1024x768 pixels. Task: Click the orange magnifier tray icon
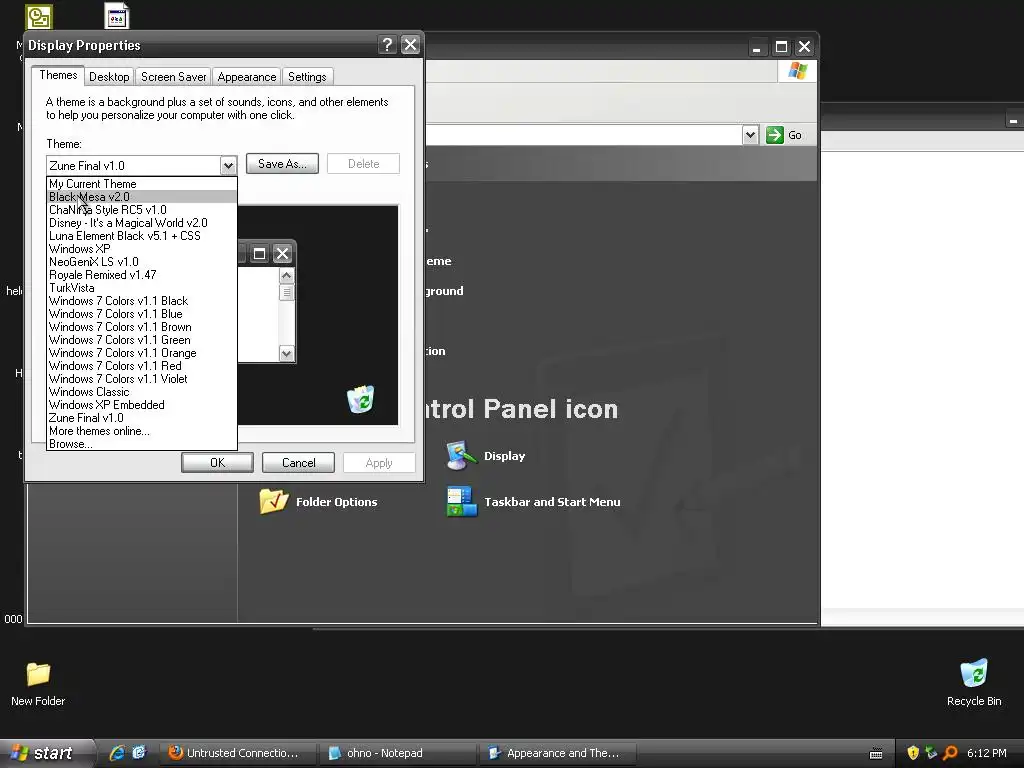(x=950, y=753)
